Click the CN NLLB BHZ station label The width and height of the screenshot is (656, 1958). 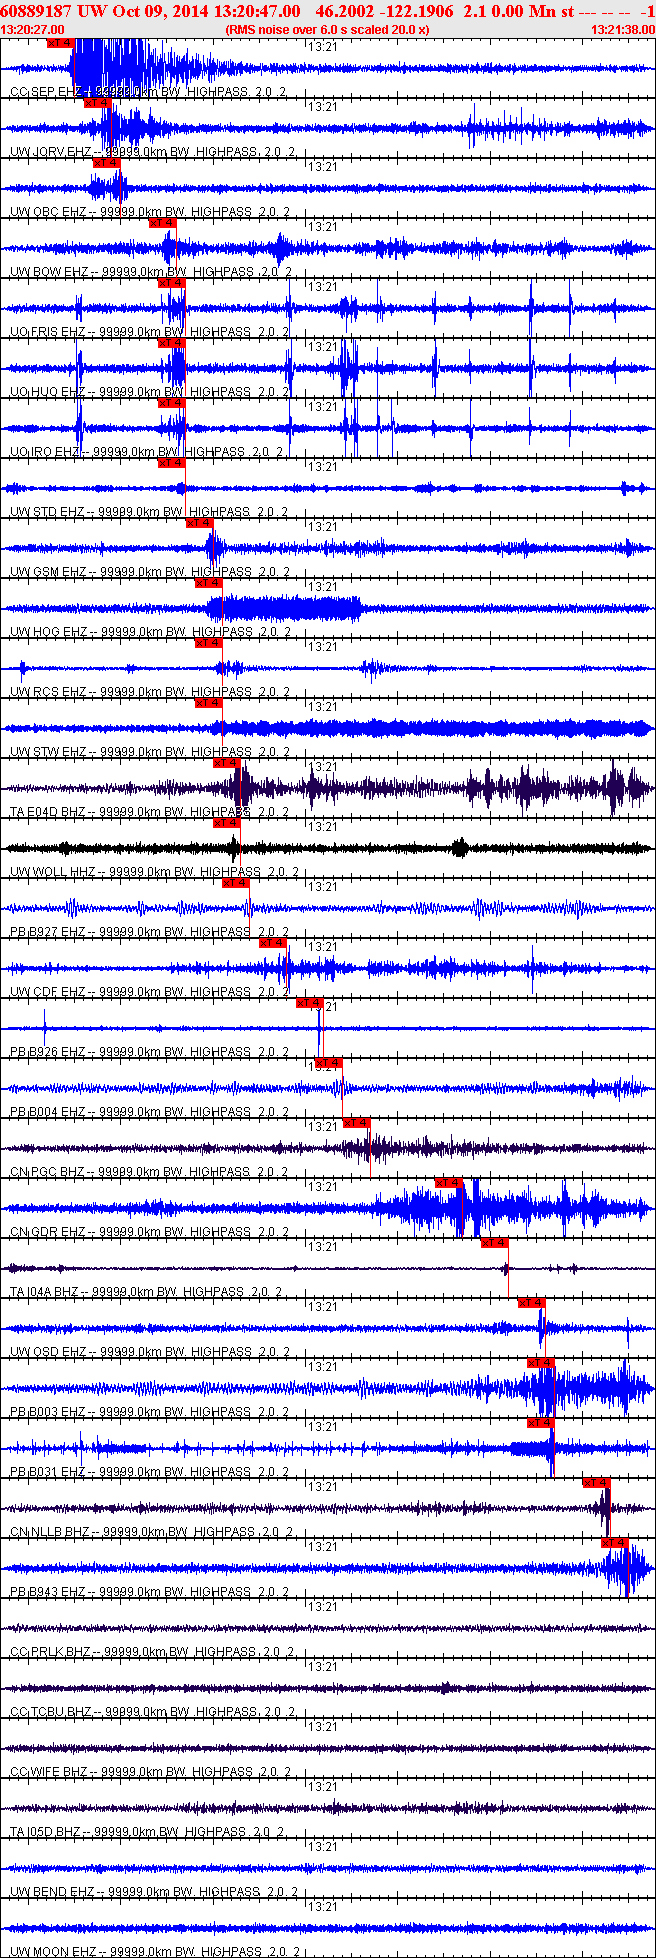[x=50, y=1532]
